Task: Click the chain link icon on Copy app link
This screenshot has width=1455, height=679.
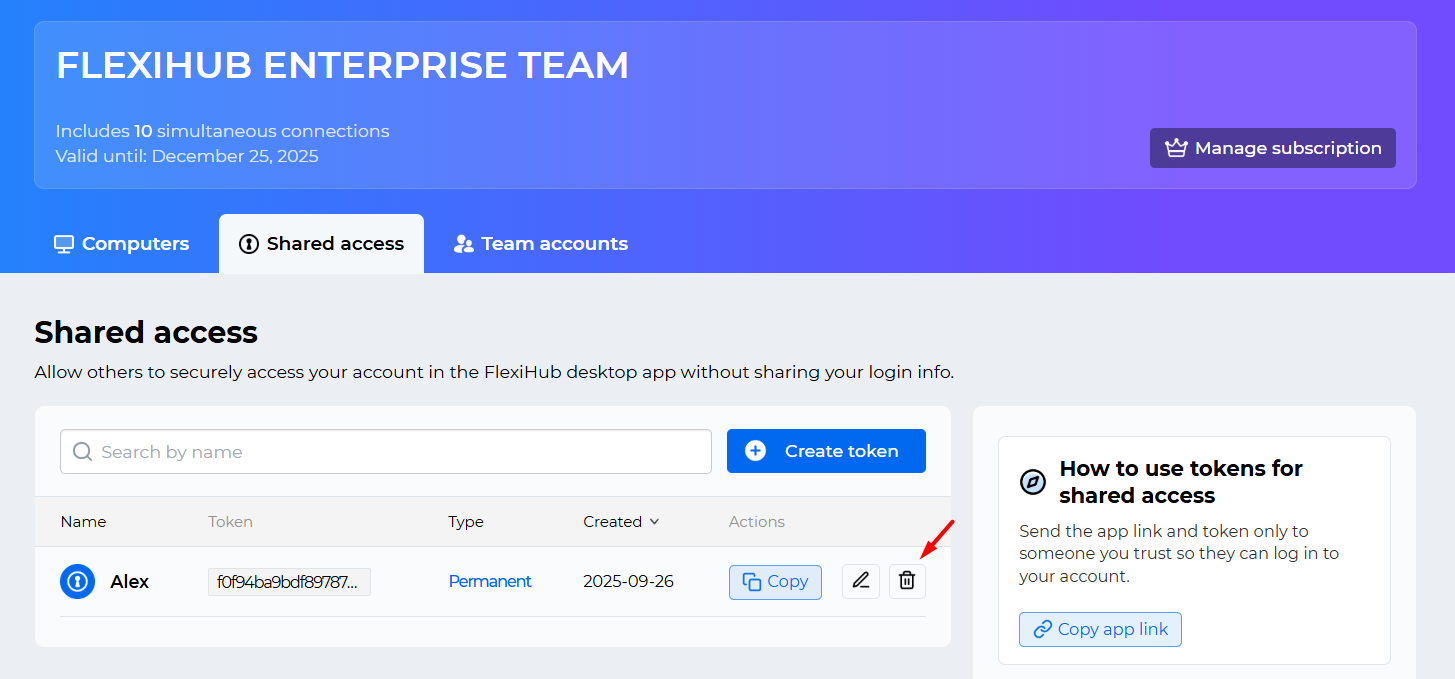Action: click(x=1043, y=629)
